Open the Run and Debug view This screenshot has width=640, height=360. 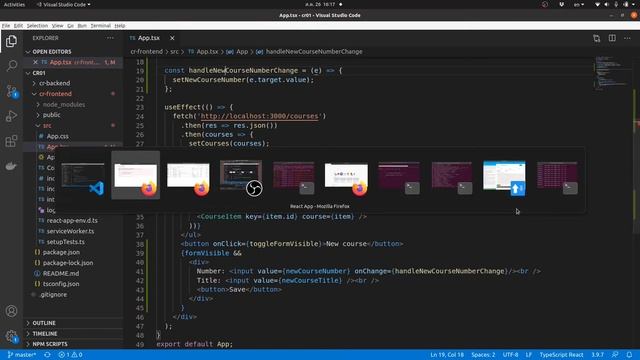[x=11, y=116]
